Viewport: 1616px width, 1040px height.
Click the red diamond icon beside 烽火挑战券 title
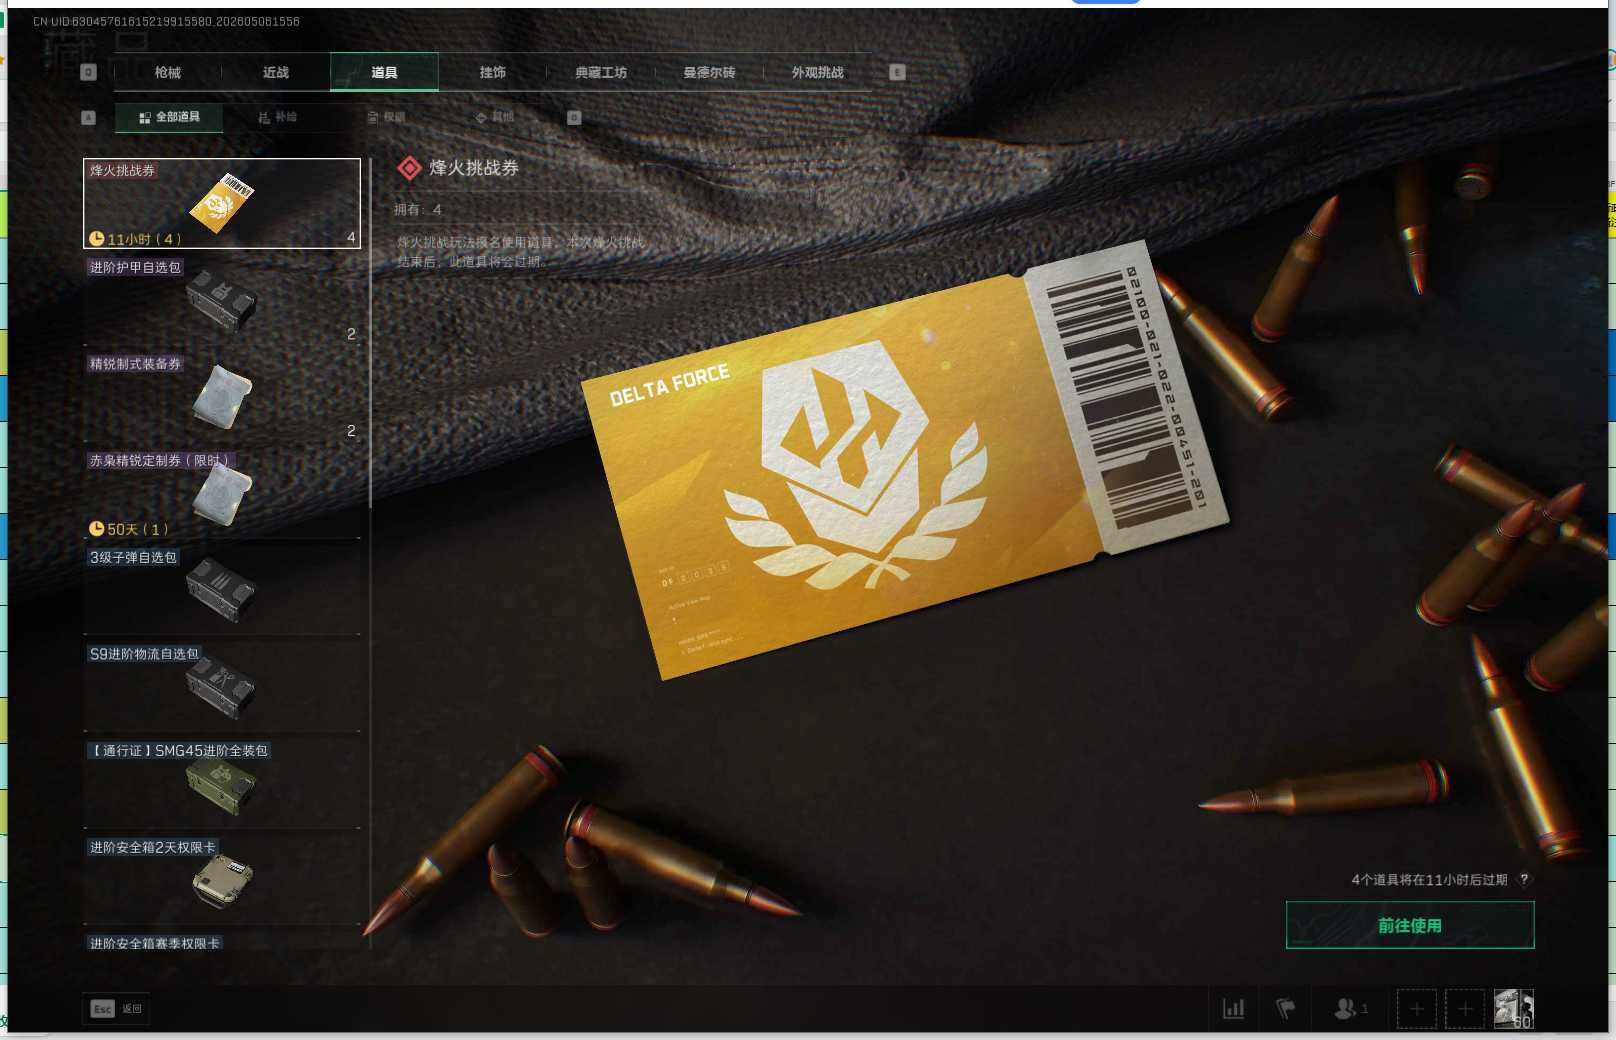pyautogui.click(x=409, y=168)
